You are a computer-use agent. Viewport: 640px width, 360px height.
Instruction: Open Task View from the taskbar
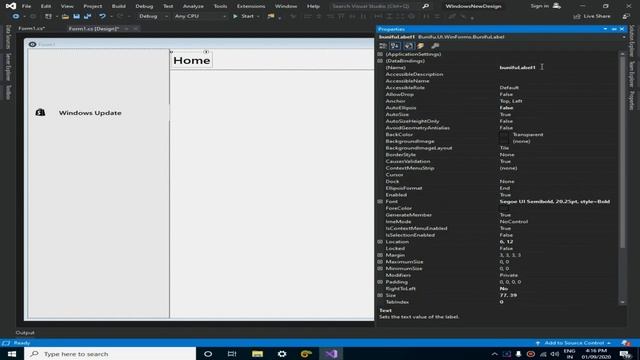232,353
